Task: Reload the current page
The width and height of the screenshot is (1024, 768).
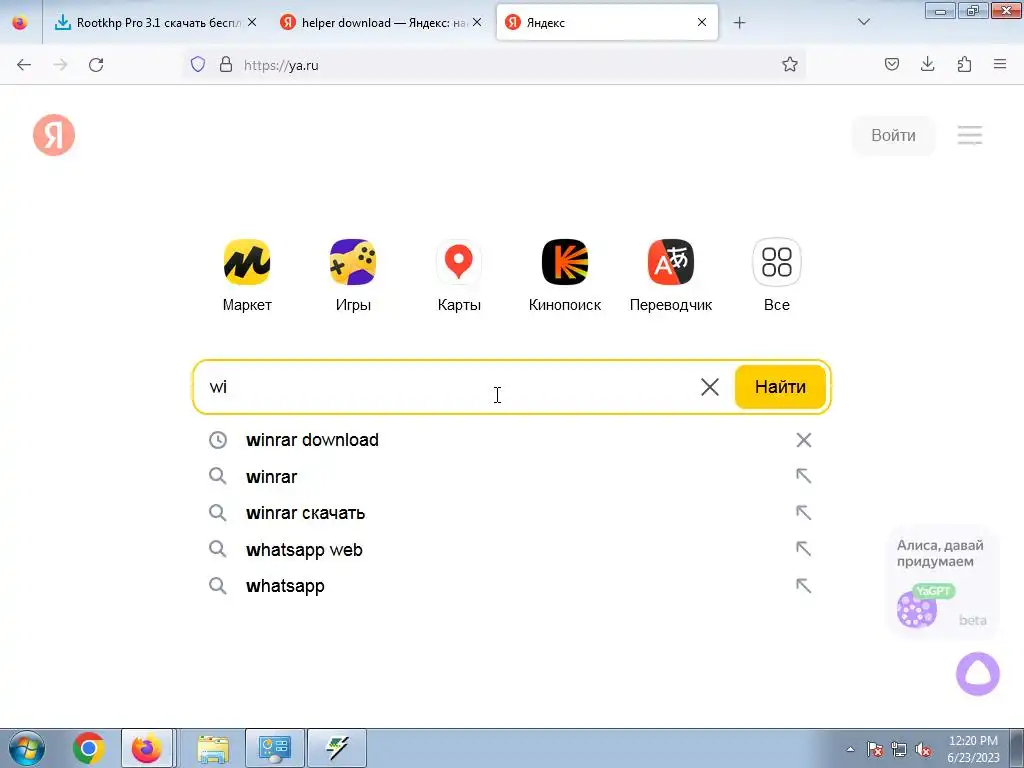Action: point(96,65)
